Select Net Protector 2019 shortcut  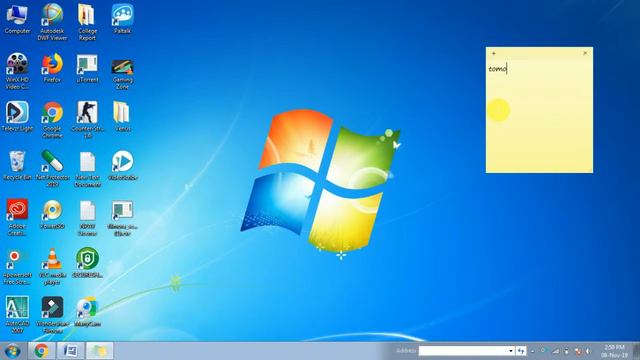(52, 168)
